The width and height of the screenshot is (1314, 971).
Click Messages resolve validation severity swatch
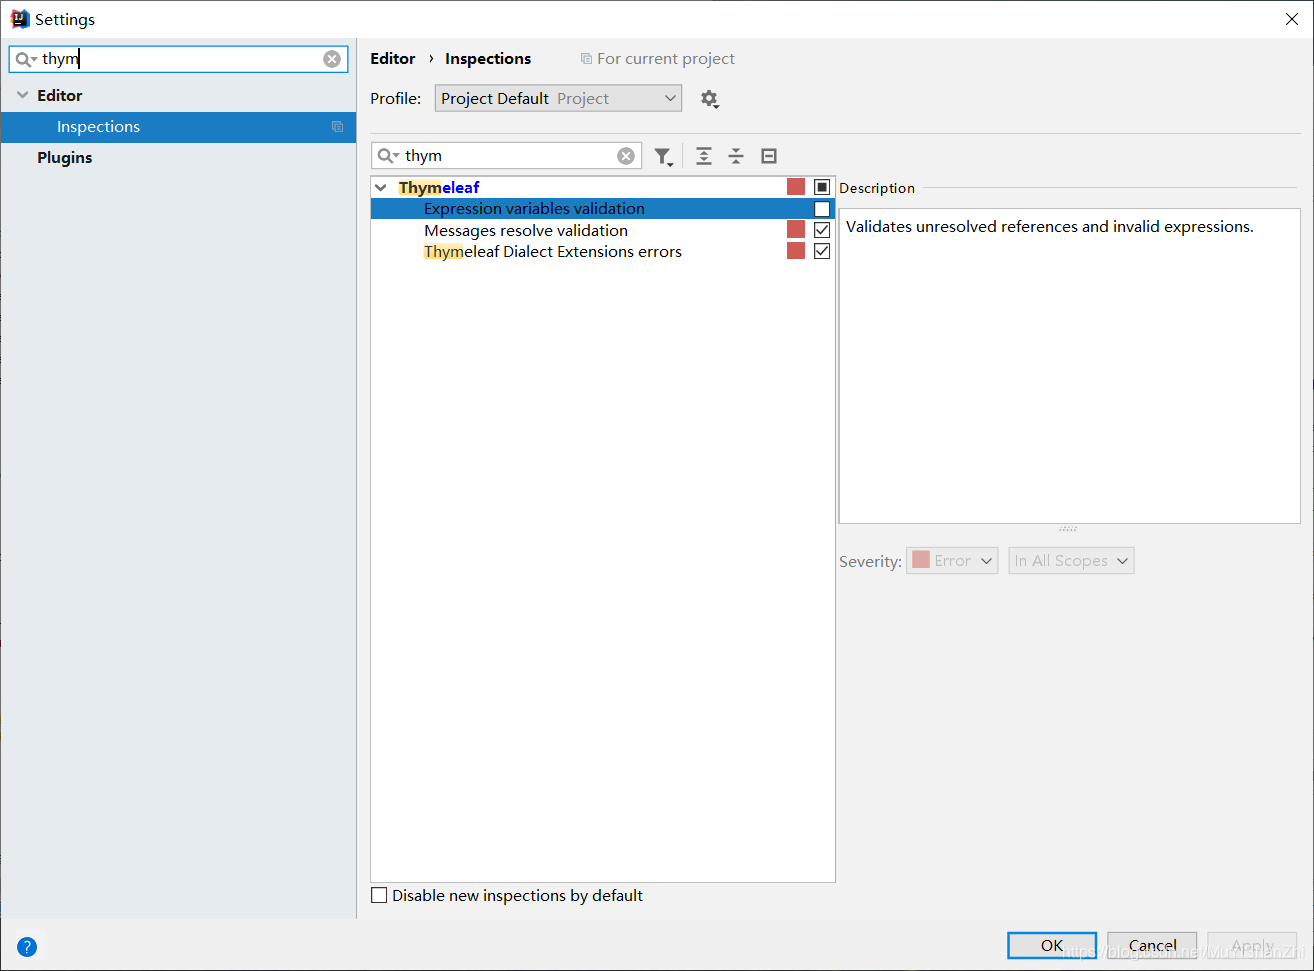[x=796, y=230]
